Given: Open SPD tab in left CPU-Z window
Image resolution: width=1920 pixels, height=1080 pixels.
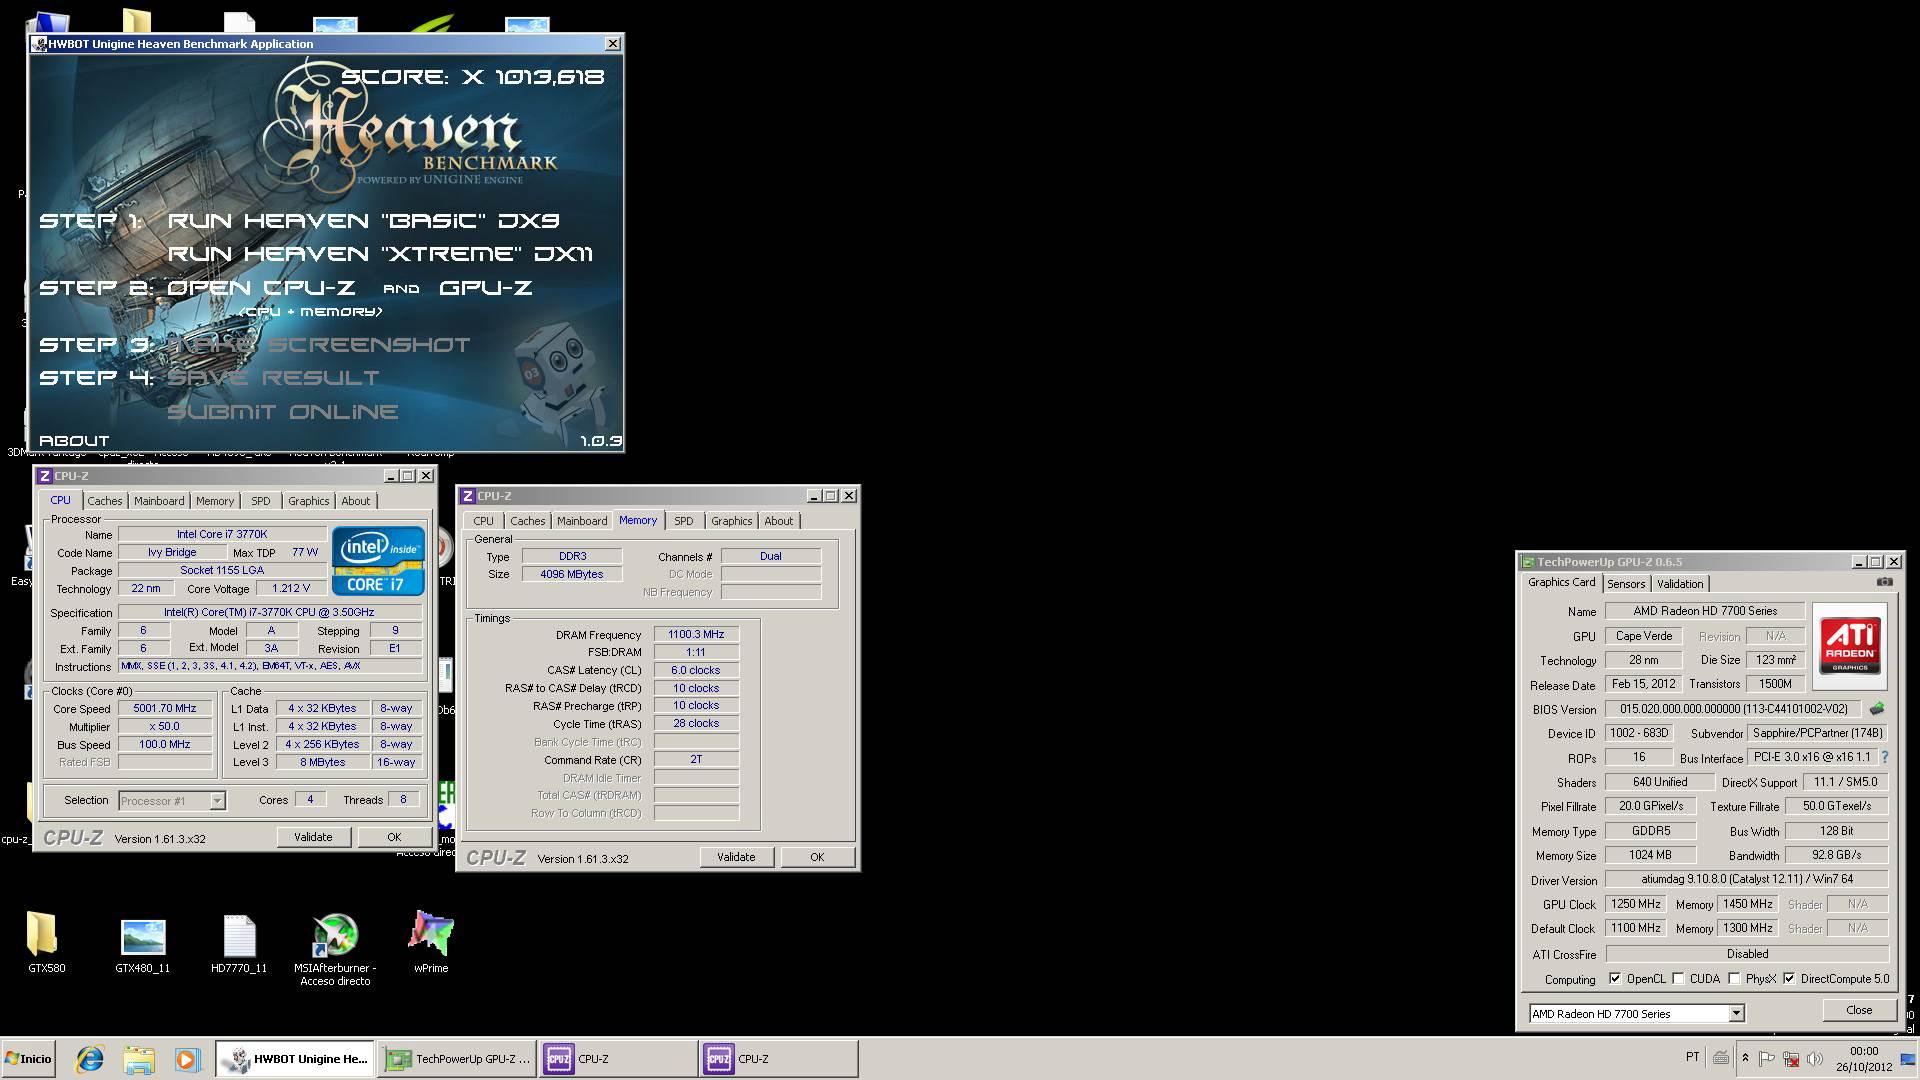Looking at the screenshot, I should 261,501.
